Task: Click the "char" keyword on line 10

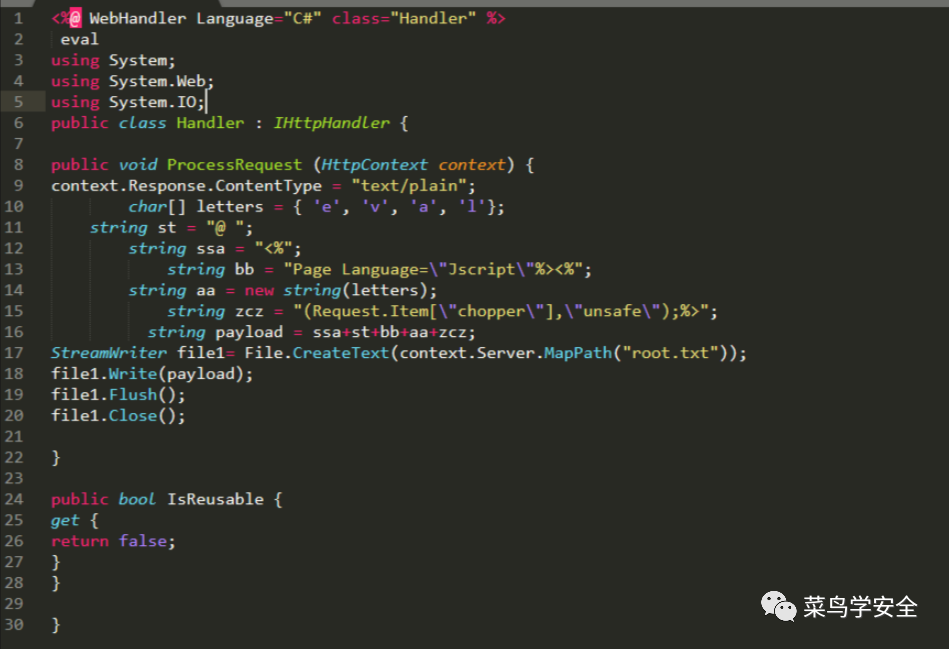Action: click(147, 206)
